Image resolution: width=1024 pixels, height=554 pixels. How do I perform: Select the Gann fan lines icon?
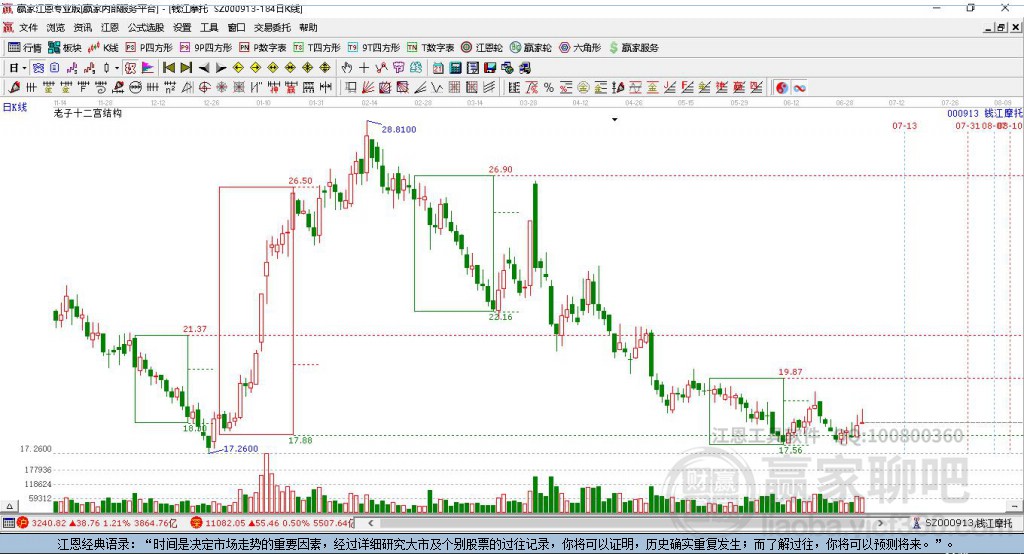tap(369, 88)
